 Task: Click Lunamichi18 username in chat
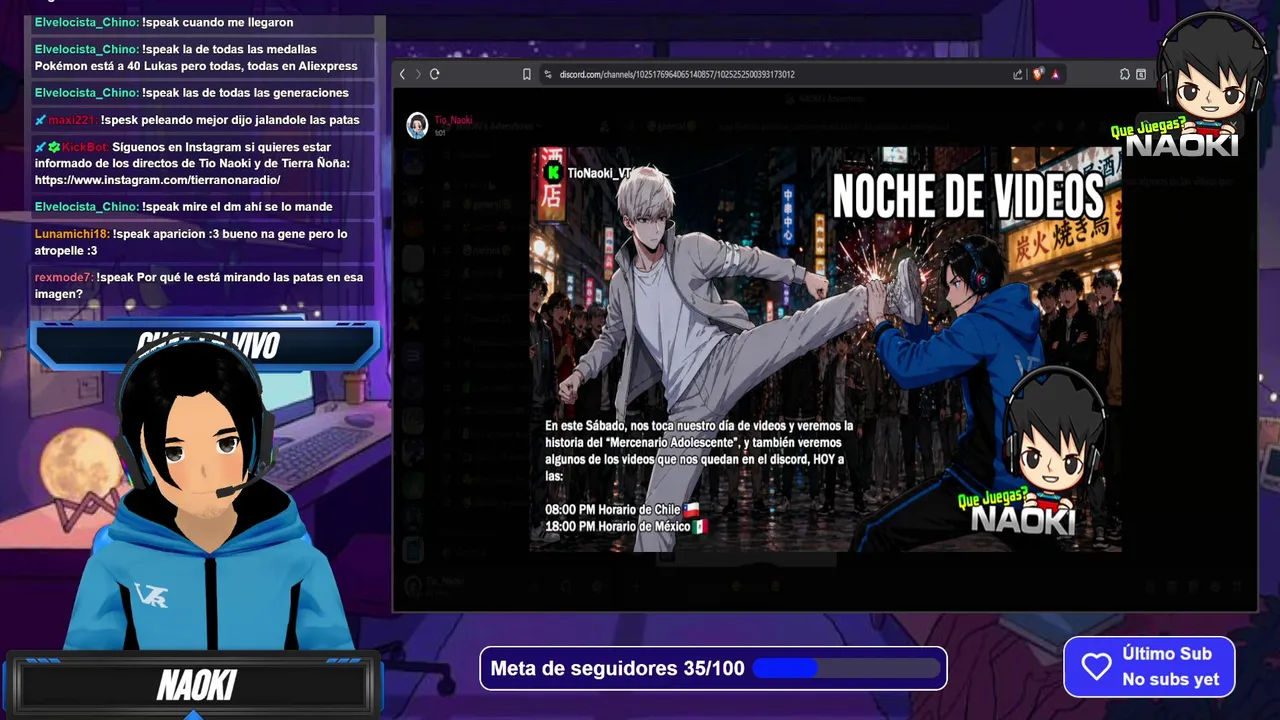click(72, 234)
